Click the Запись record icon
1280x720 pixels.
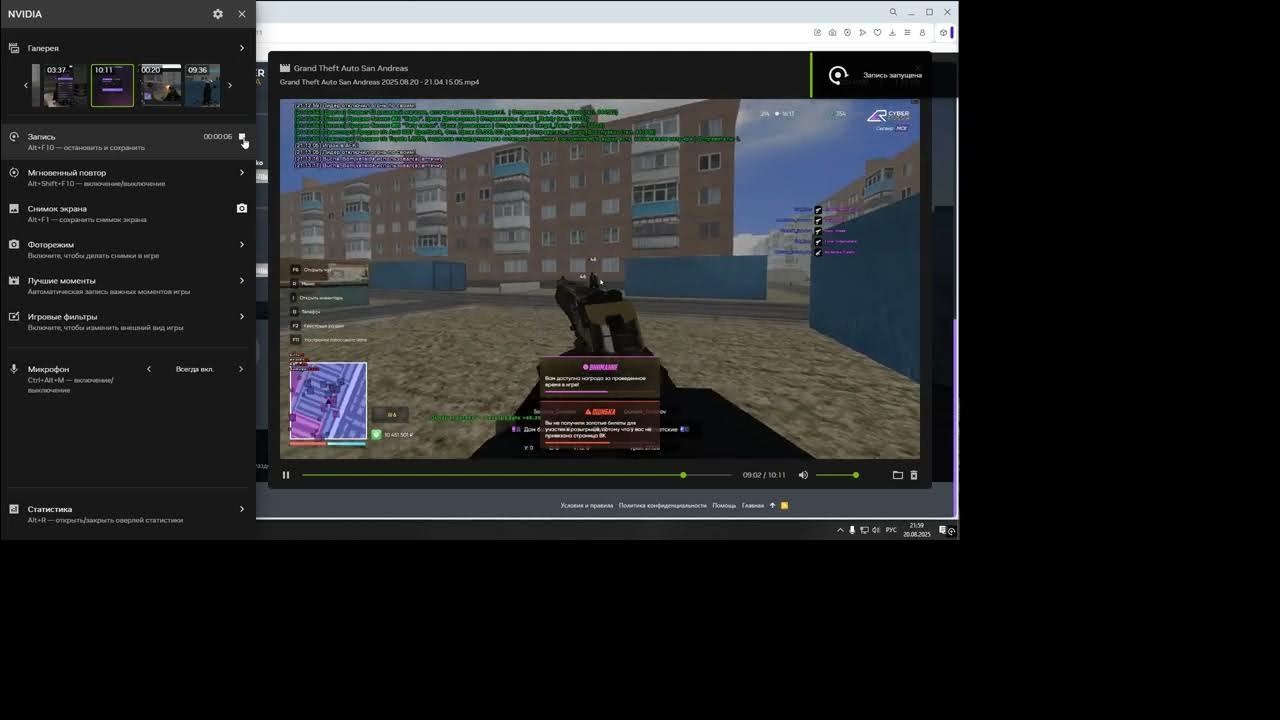pyautogui.click(x=14, y=137)
